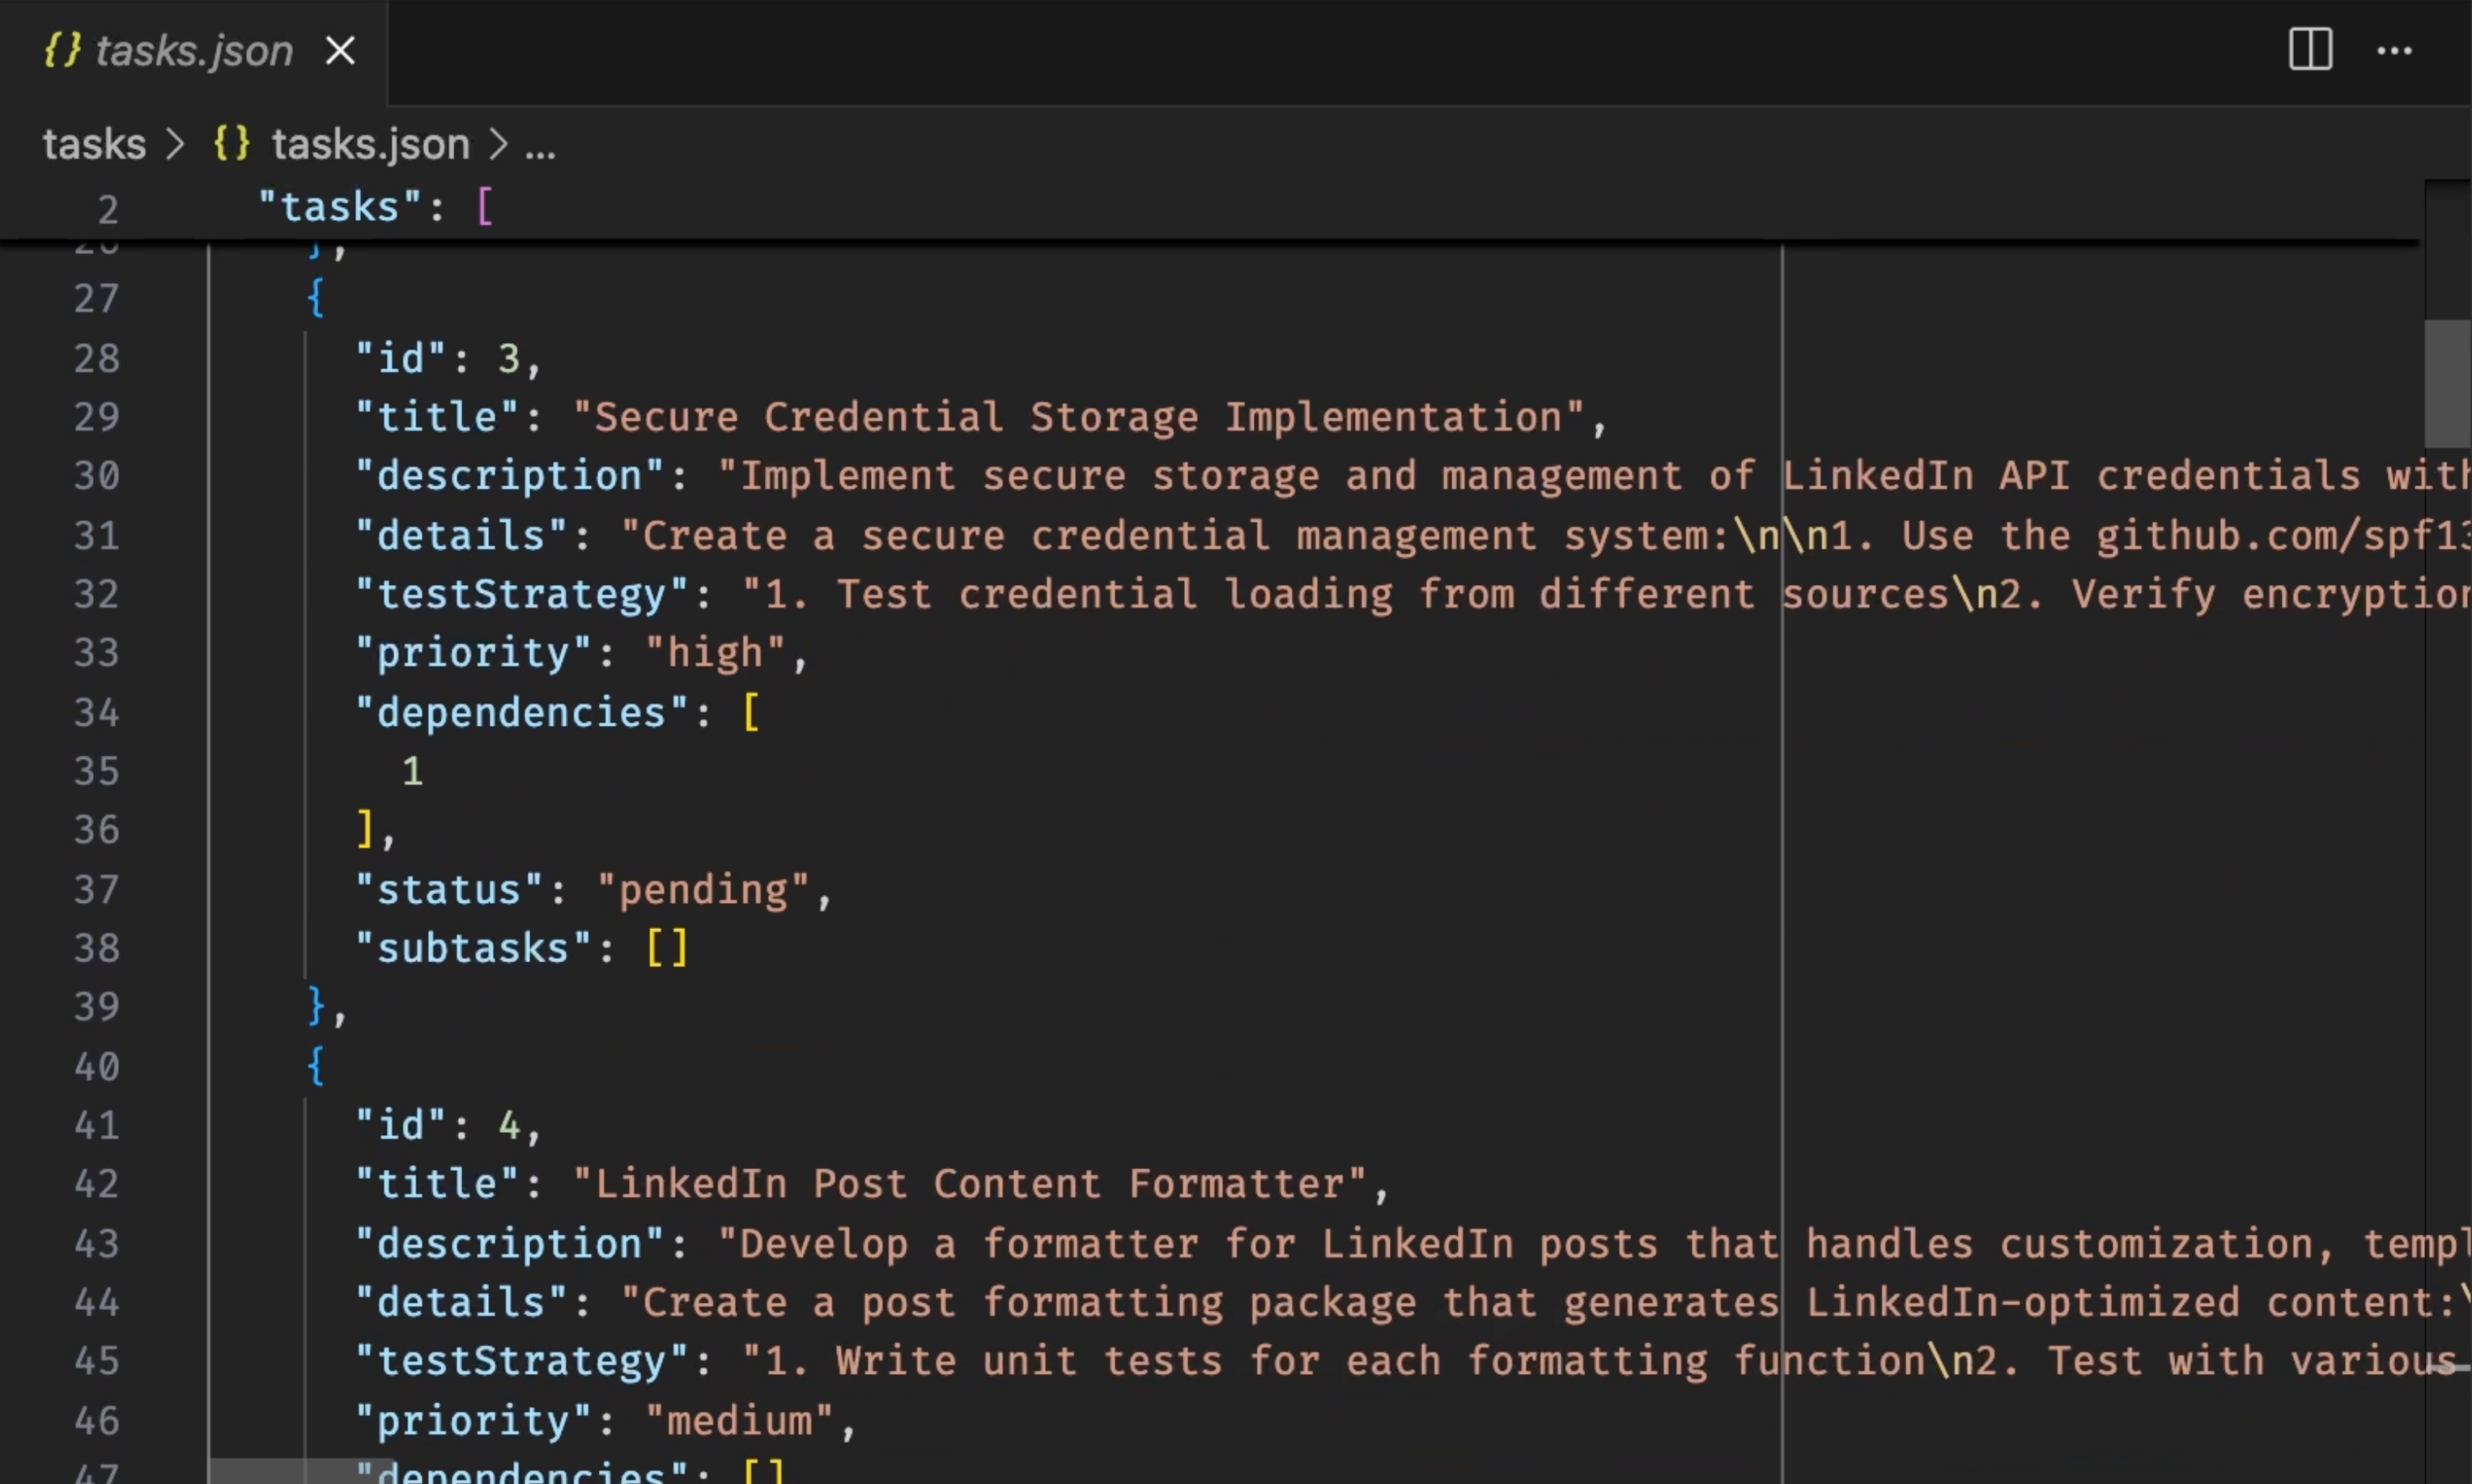The image size is (2472, 1484).
Task: Click the Split Editor Right icon
Action: 2310,49
